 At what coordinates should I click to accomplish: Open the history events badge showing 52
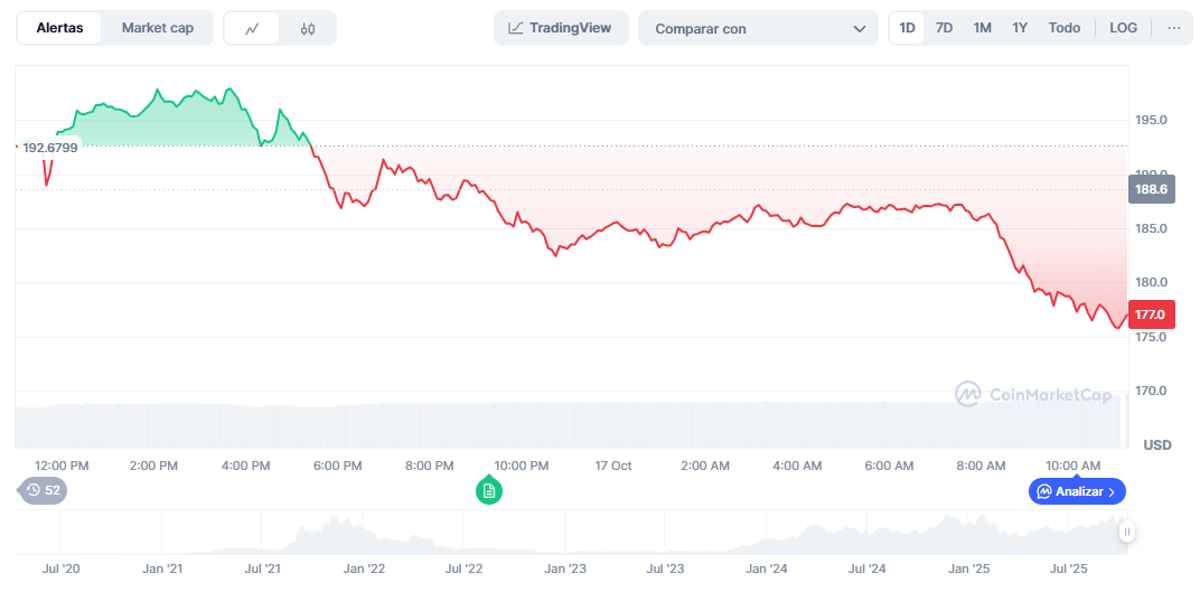43,490
